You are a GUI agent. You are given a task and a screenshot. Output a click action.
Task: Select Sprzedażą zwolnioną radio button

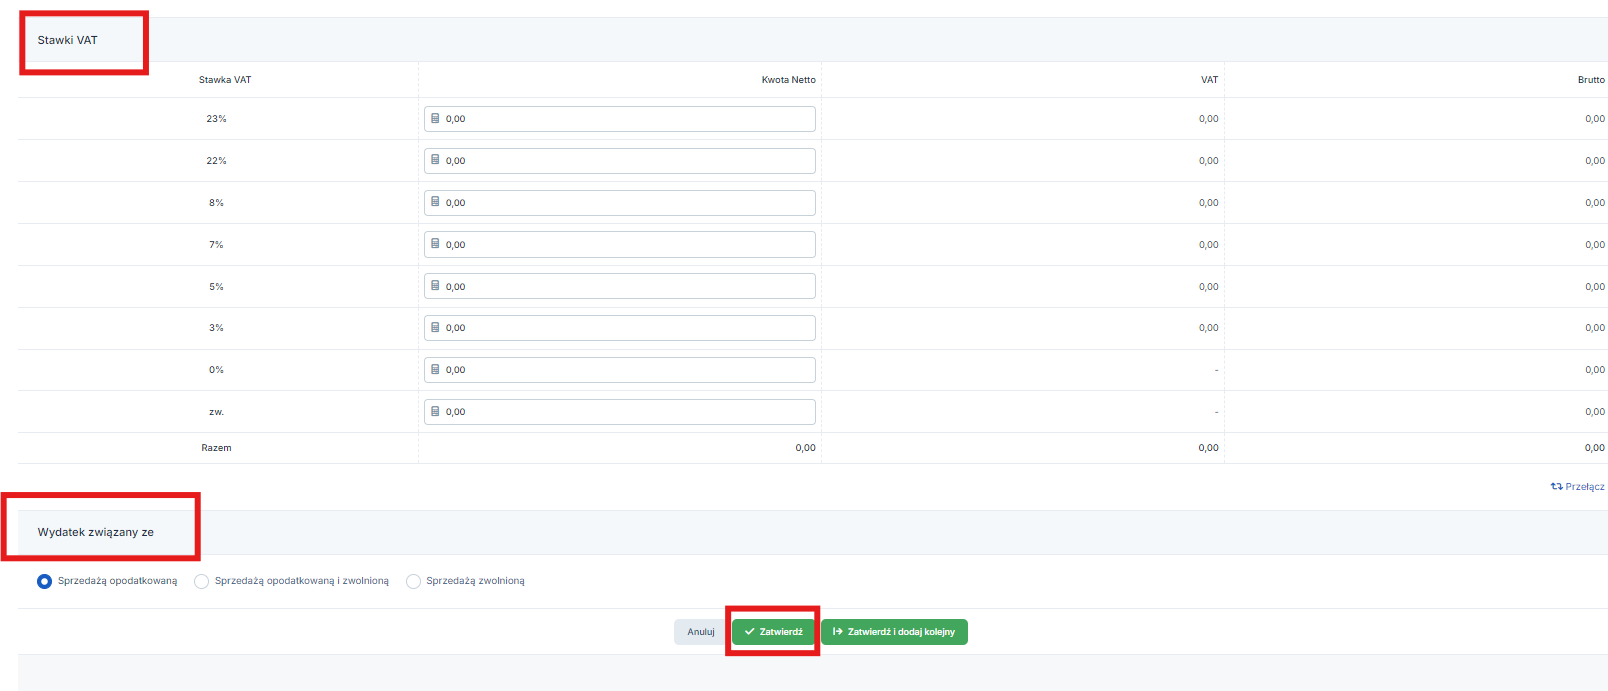[413, 581]
